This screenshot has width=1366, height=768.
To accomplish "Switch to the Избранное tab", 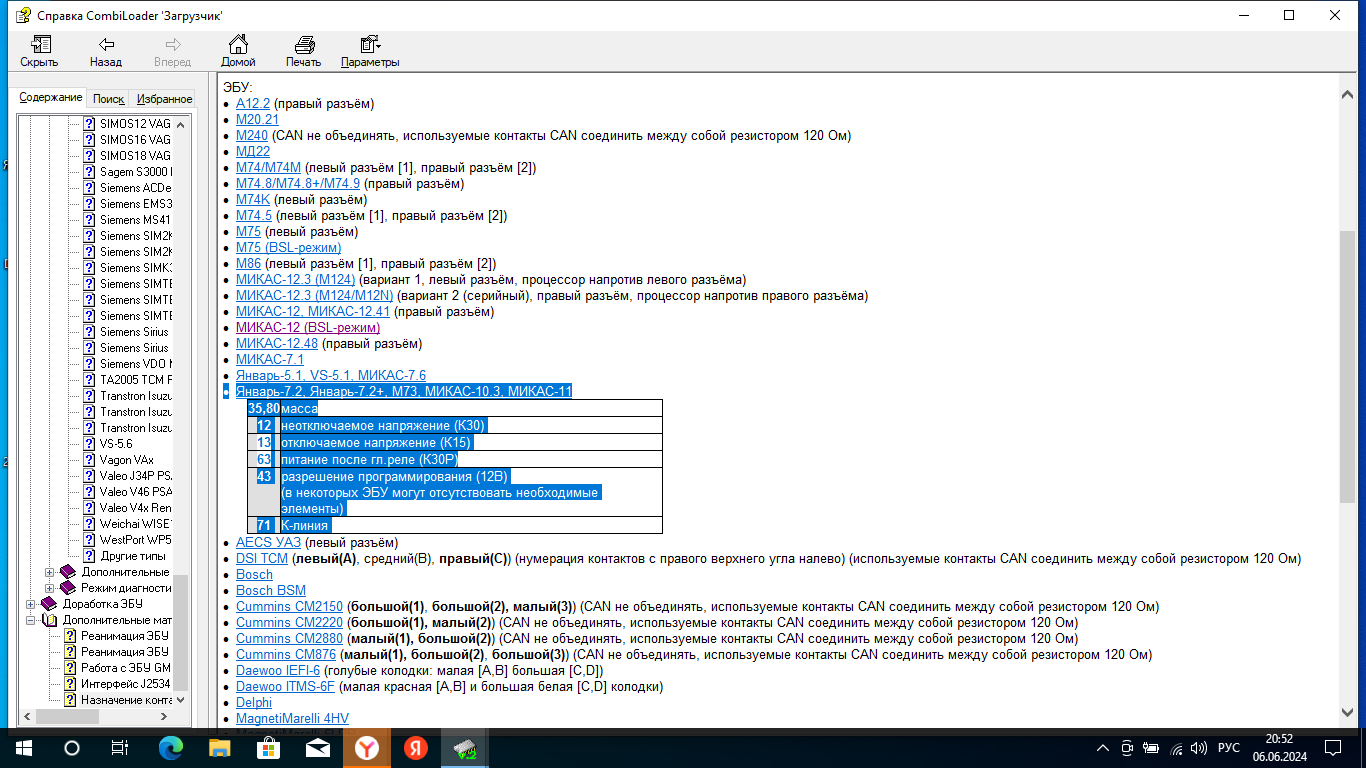I will click(164, 99).
